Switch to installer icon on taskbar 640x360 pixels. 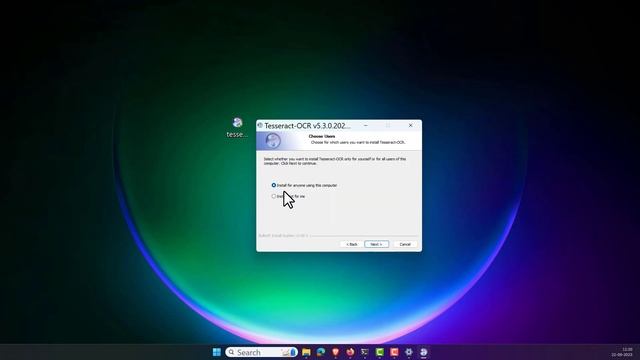click(x=424, y=352)
